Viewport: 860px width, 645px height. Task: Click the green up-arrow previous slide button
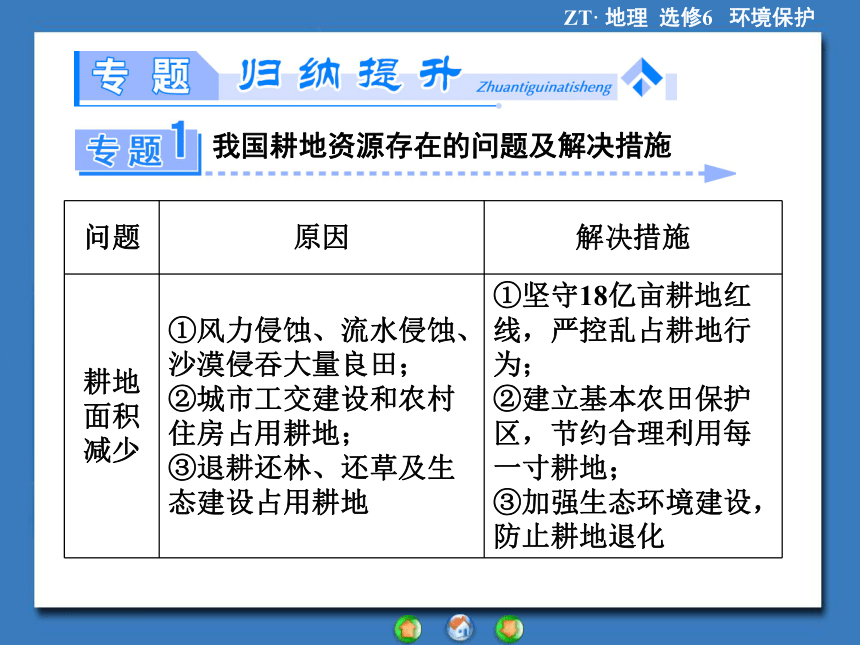click(408, 629)
